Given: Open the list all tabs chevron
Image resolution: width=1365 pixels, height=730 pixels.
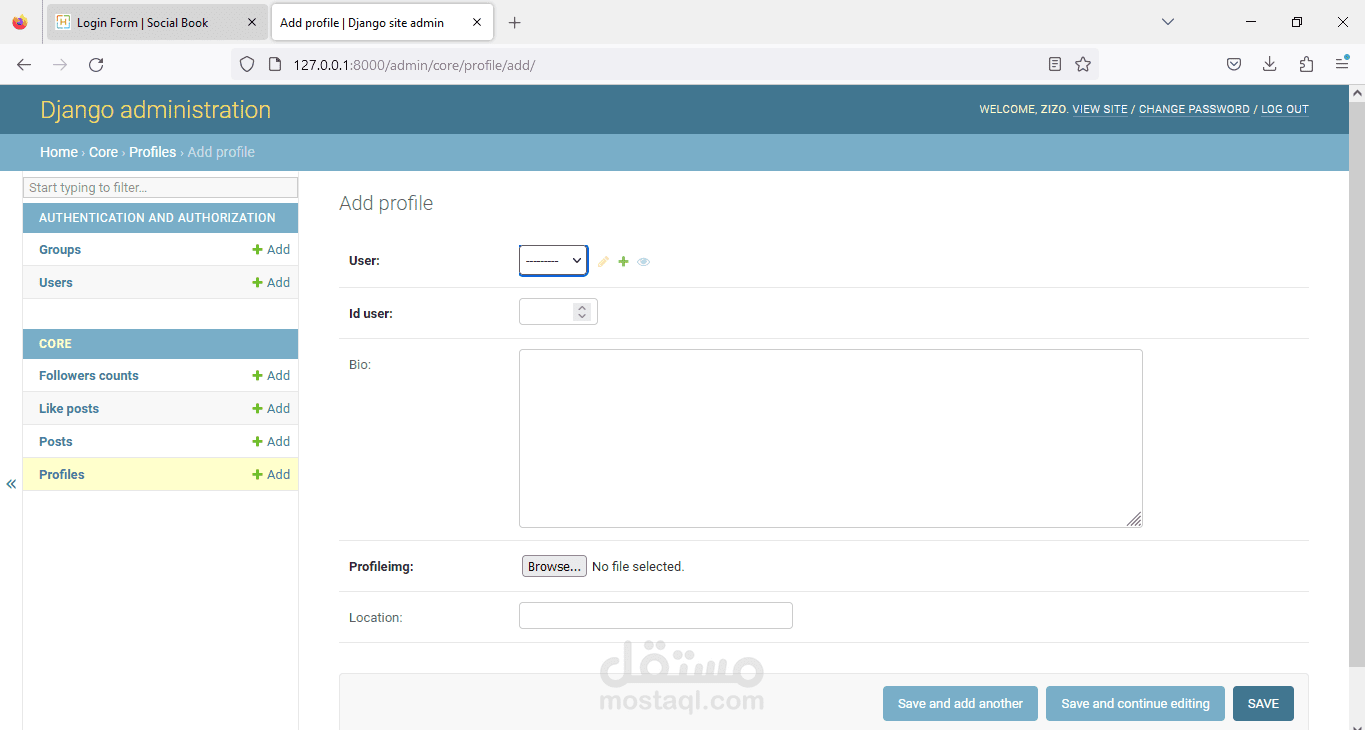Looking at the screenshot, I should click(x=1168, y=22).
